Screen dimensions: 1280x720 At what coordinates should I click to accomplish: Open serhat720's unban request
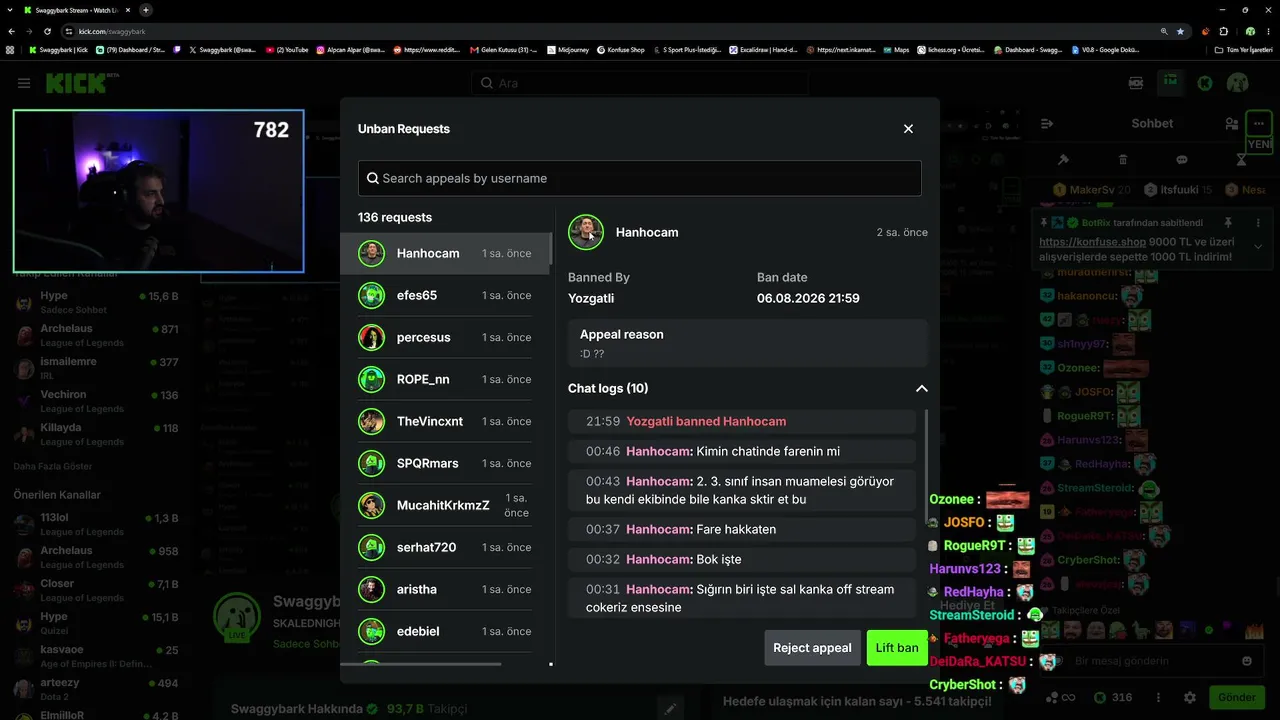point(446,548)
